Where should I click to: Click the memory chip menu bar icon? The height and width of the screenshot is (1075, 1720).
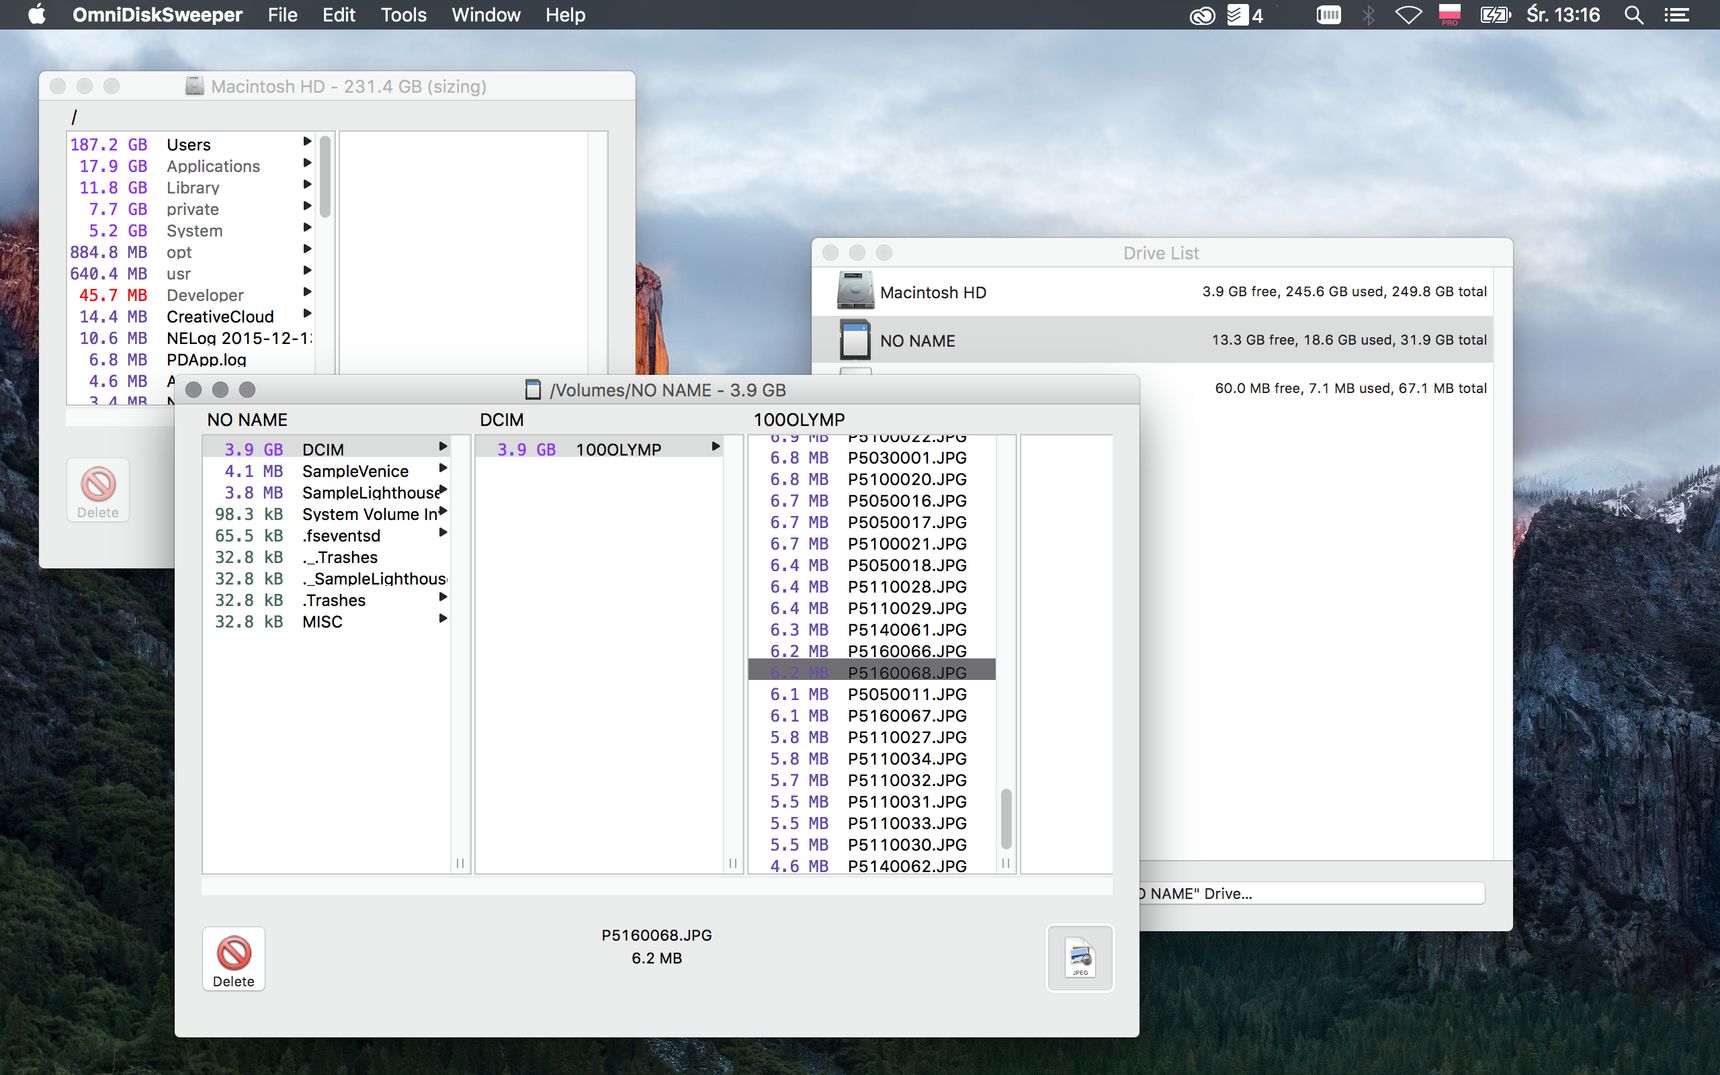pyautogui.click(x=1329, y=15)
